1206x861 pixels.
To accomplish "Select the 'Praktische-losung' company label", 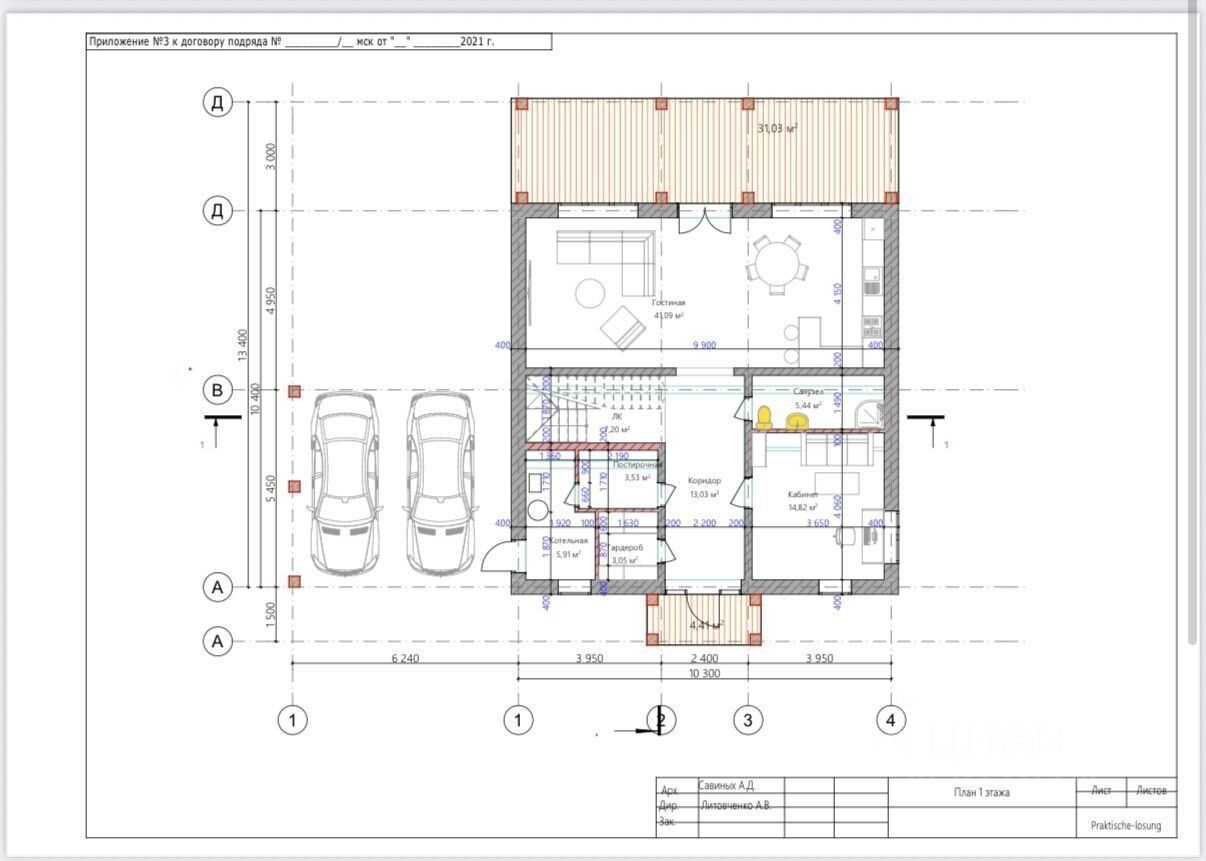I will pyautogui.click(x=1126, y=826).
